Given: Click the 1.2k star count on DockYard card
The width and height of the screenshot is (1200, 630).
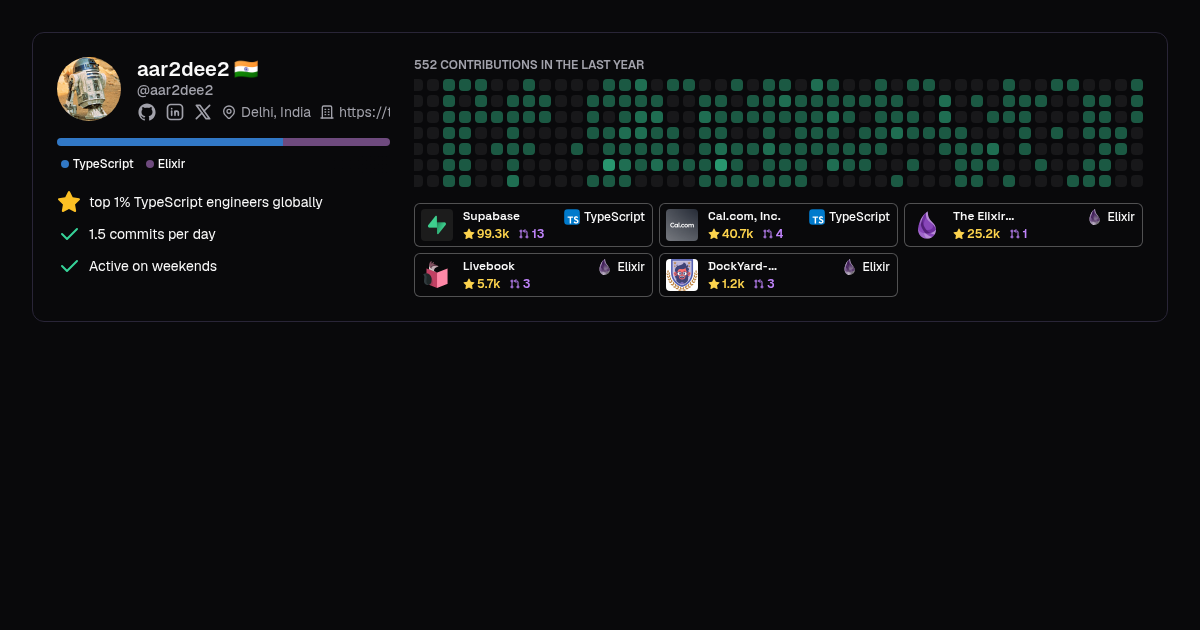Looking at the screenshot, I should [x=733, y=284].
